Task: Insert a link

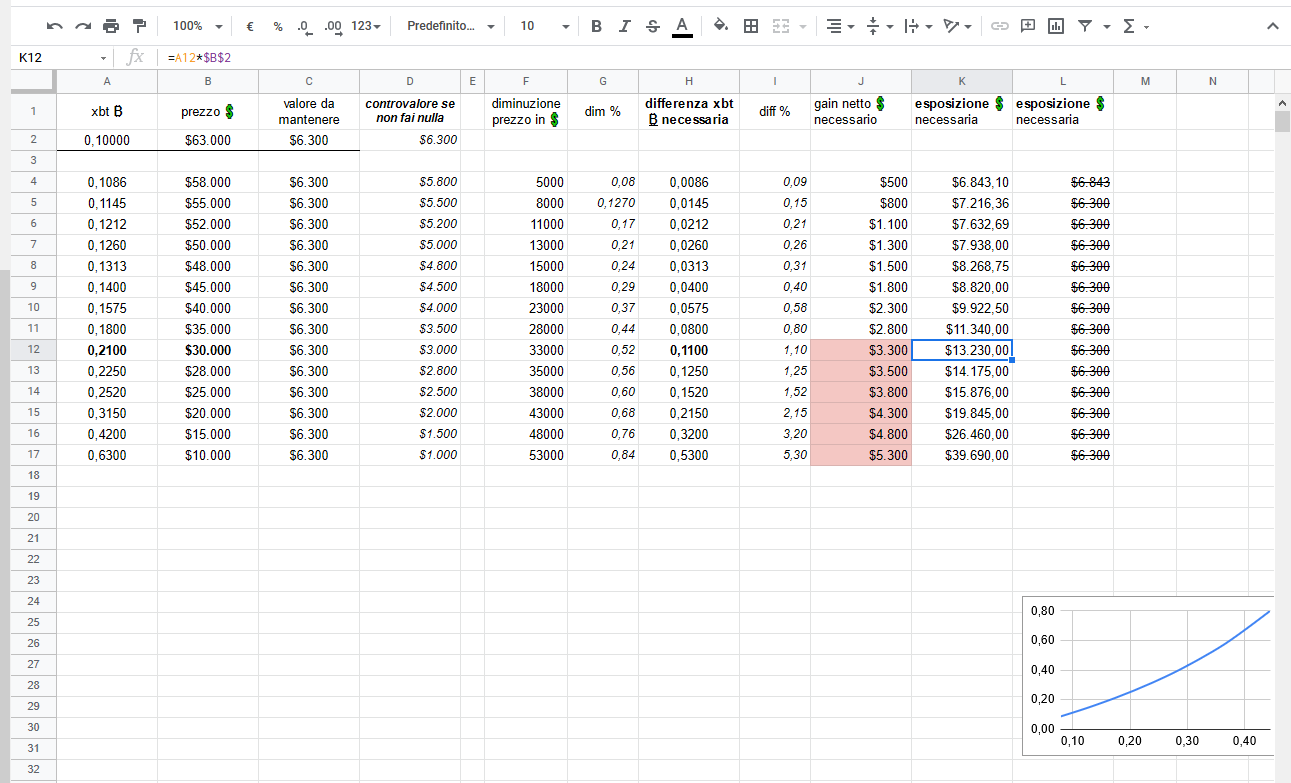Action: [x=999, y=26]
